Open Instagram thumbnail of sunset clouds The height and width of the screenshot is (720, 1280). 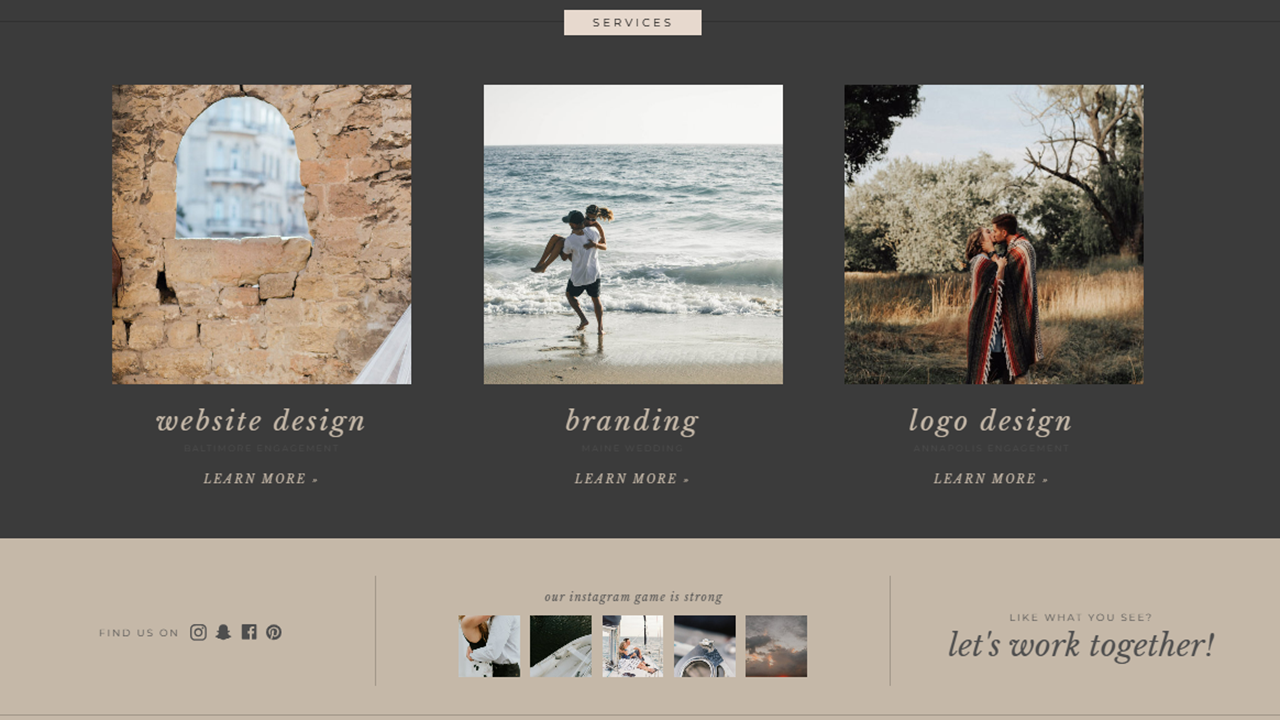(x=776, y=646)
